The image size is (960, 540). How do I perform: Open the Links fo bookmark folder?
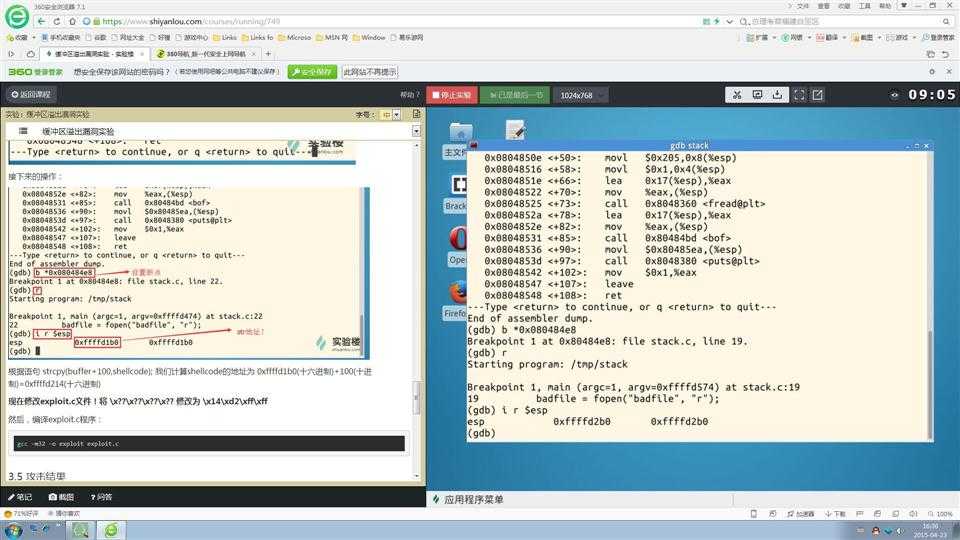point(257,37)
